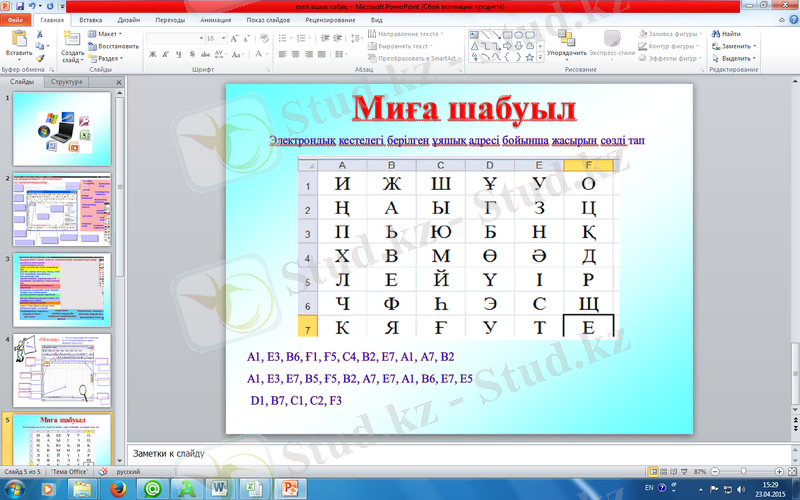The image size is (800, 500).
Task: Save the presentation from the quick access toolbar
Action: pyautogui.click(x=20, y=6)
